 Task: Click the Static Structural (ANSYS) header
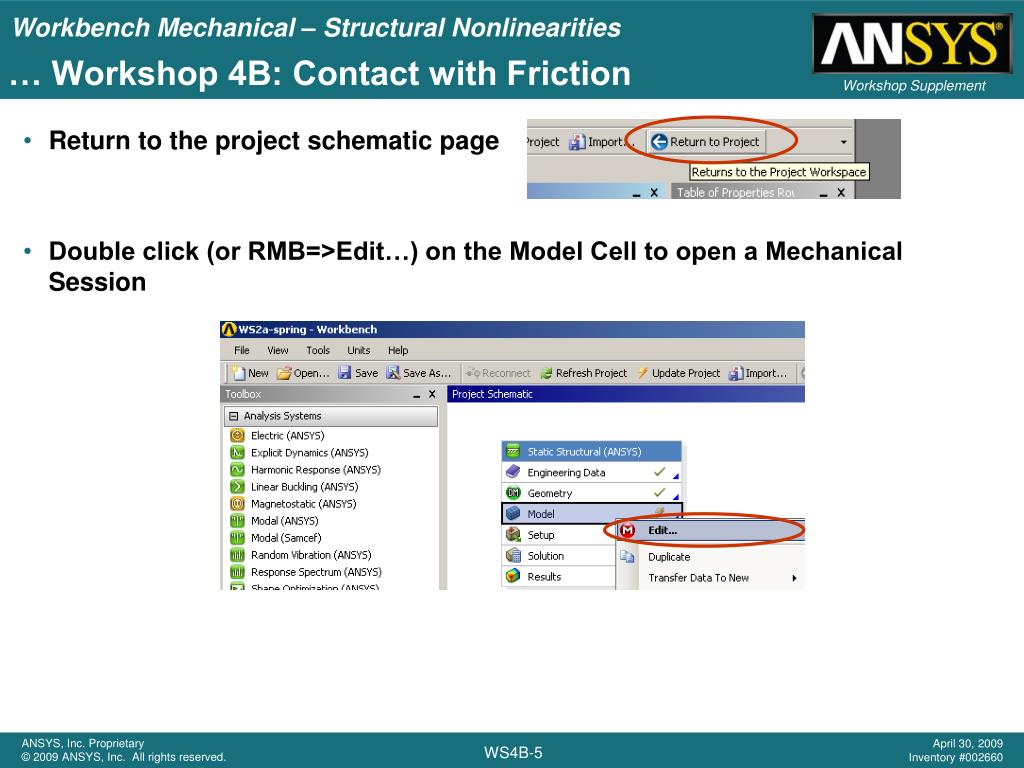(x=592, y=451)
